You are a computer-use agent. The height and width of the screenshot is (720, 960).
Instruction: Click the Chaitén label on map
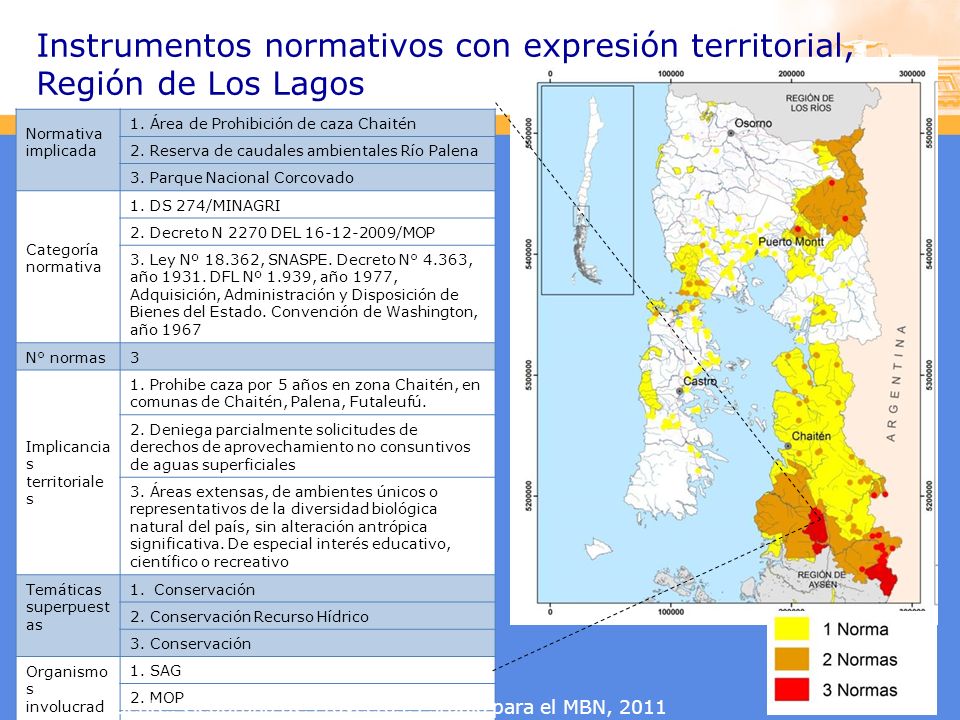click(x=811, y=436)
